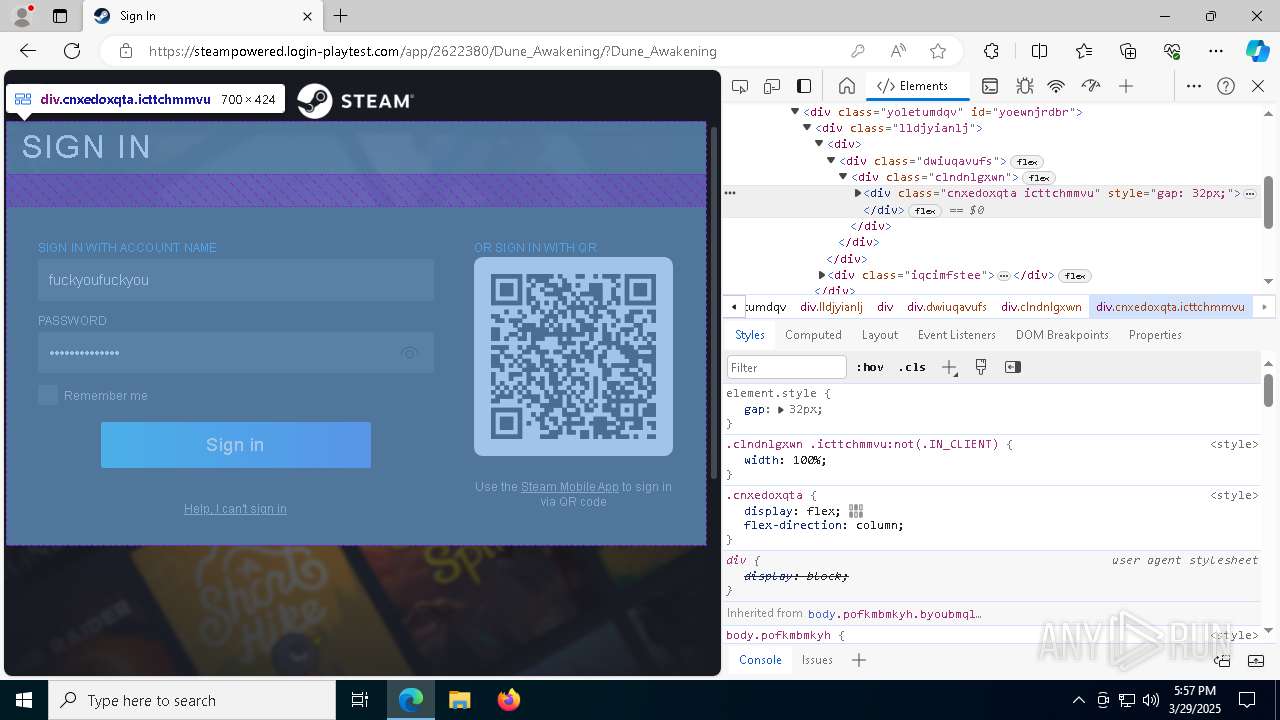Open new browser tab plus button
Viewport: 1280px width, 720px height.
pyautogui.click(x=340, y=16)
